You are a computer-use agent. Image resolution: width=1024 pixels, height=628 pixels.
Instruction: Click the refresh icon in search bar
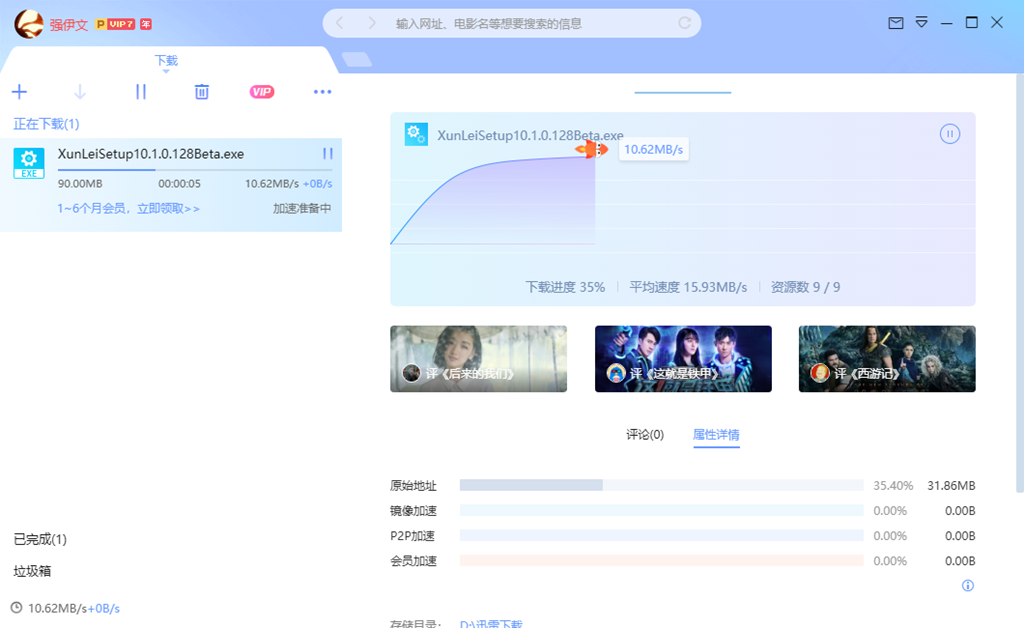click(x=684, y=24)
